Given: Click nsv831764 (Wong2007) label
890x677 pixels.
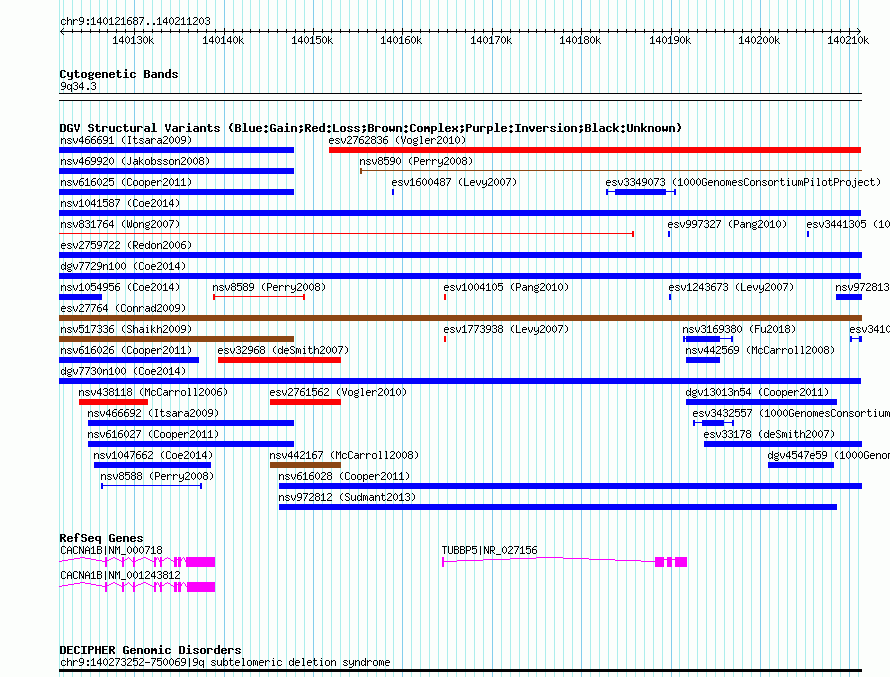Looking at the screenshot, I should [x=120, y=224].
